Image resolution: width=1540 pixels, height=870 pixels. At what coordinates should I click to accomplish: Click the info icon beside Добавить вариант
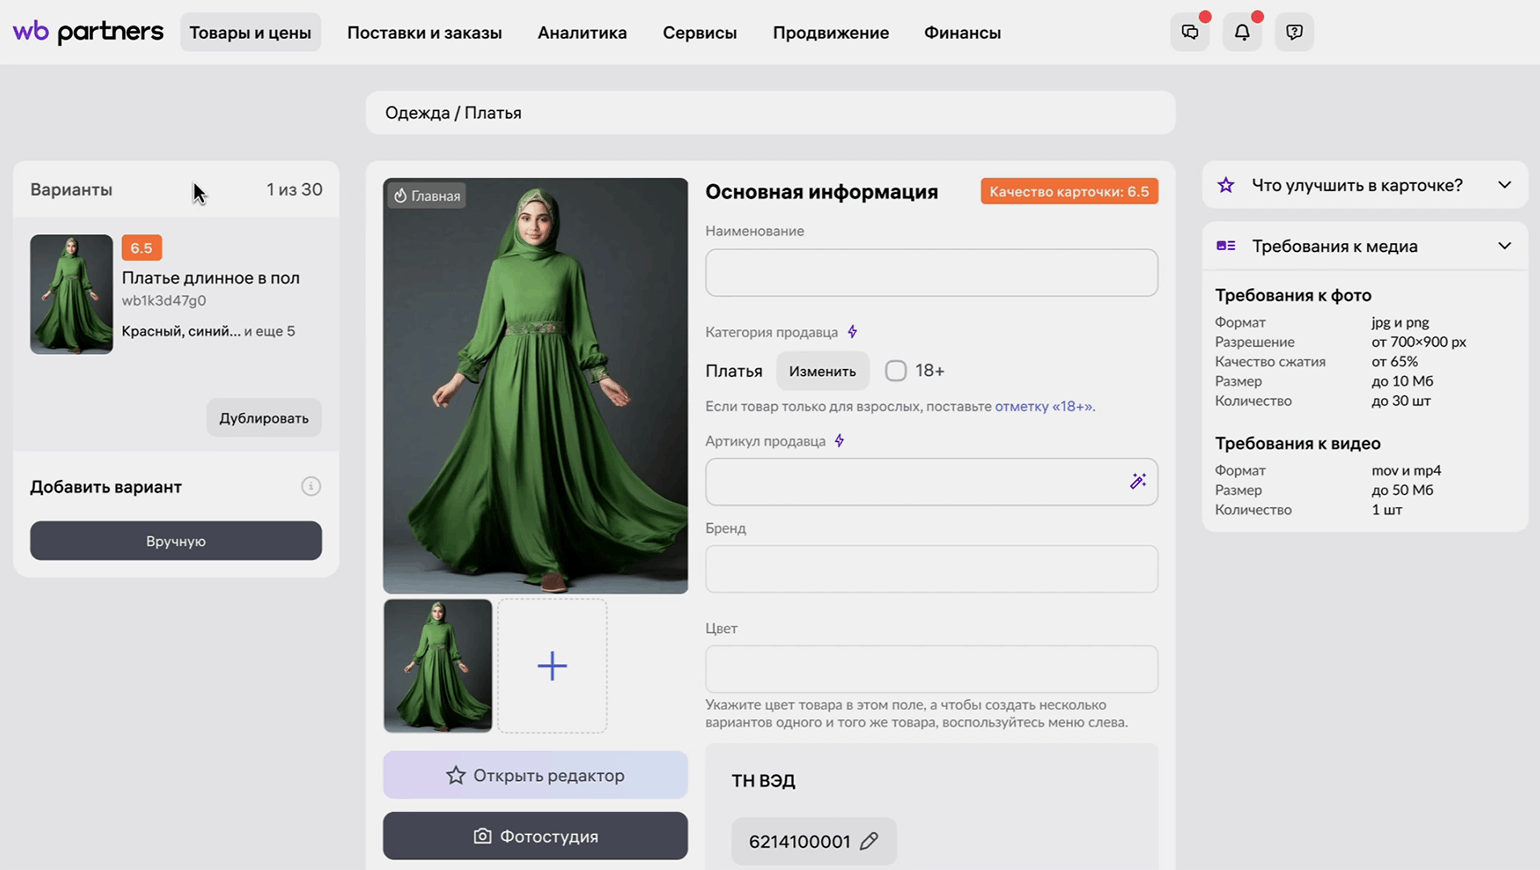tap(311, 486)
